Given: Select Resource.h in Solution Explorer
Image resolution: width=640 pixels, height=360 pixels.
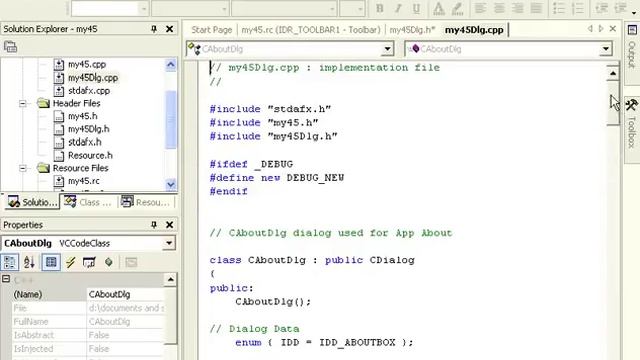Looking at the screenshot, I should pyautogui.click(x=90, y=156).
